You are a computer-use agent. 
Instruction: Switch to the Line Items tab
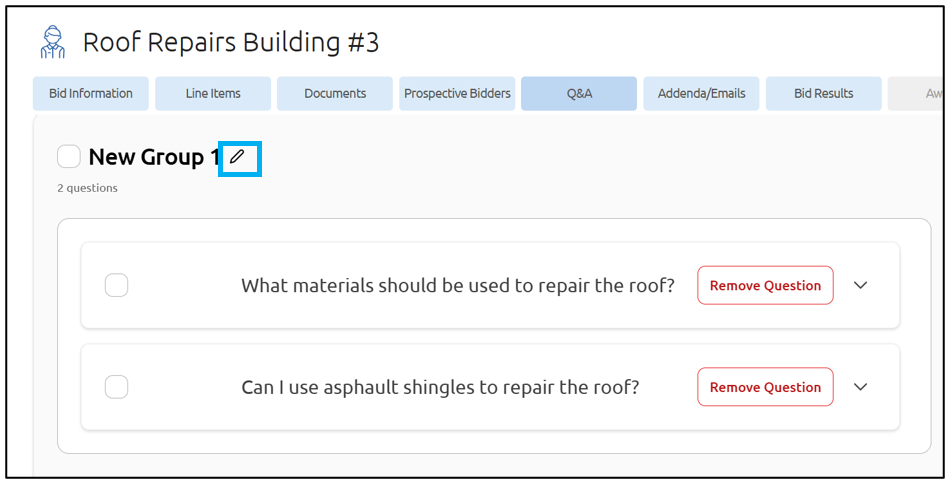(213, 94)
